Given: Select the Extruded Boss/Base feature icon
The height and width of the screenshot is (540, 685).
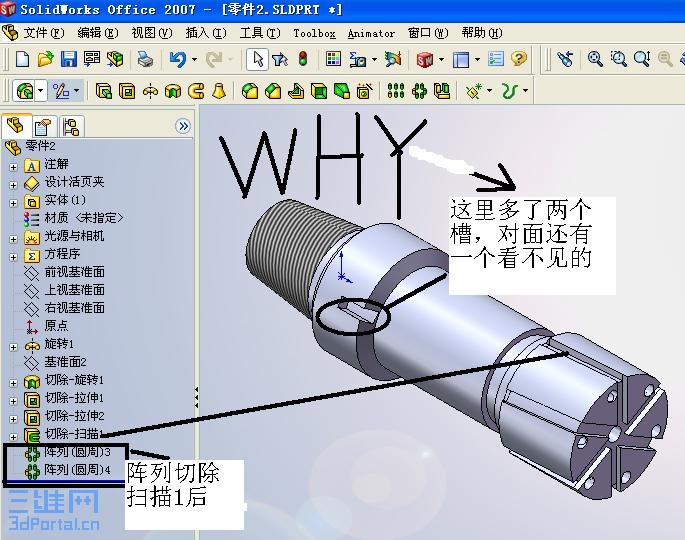Looking at the screenshot, I should [104, 91].
